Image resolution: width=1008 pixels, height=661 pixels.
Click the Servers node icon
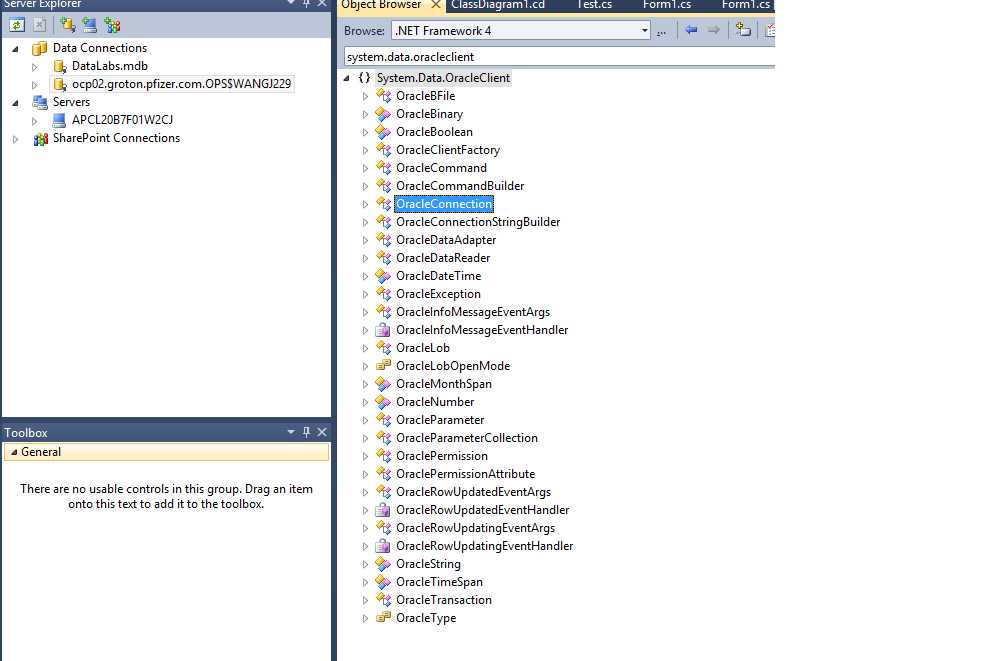click(x=40, y=102)
